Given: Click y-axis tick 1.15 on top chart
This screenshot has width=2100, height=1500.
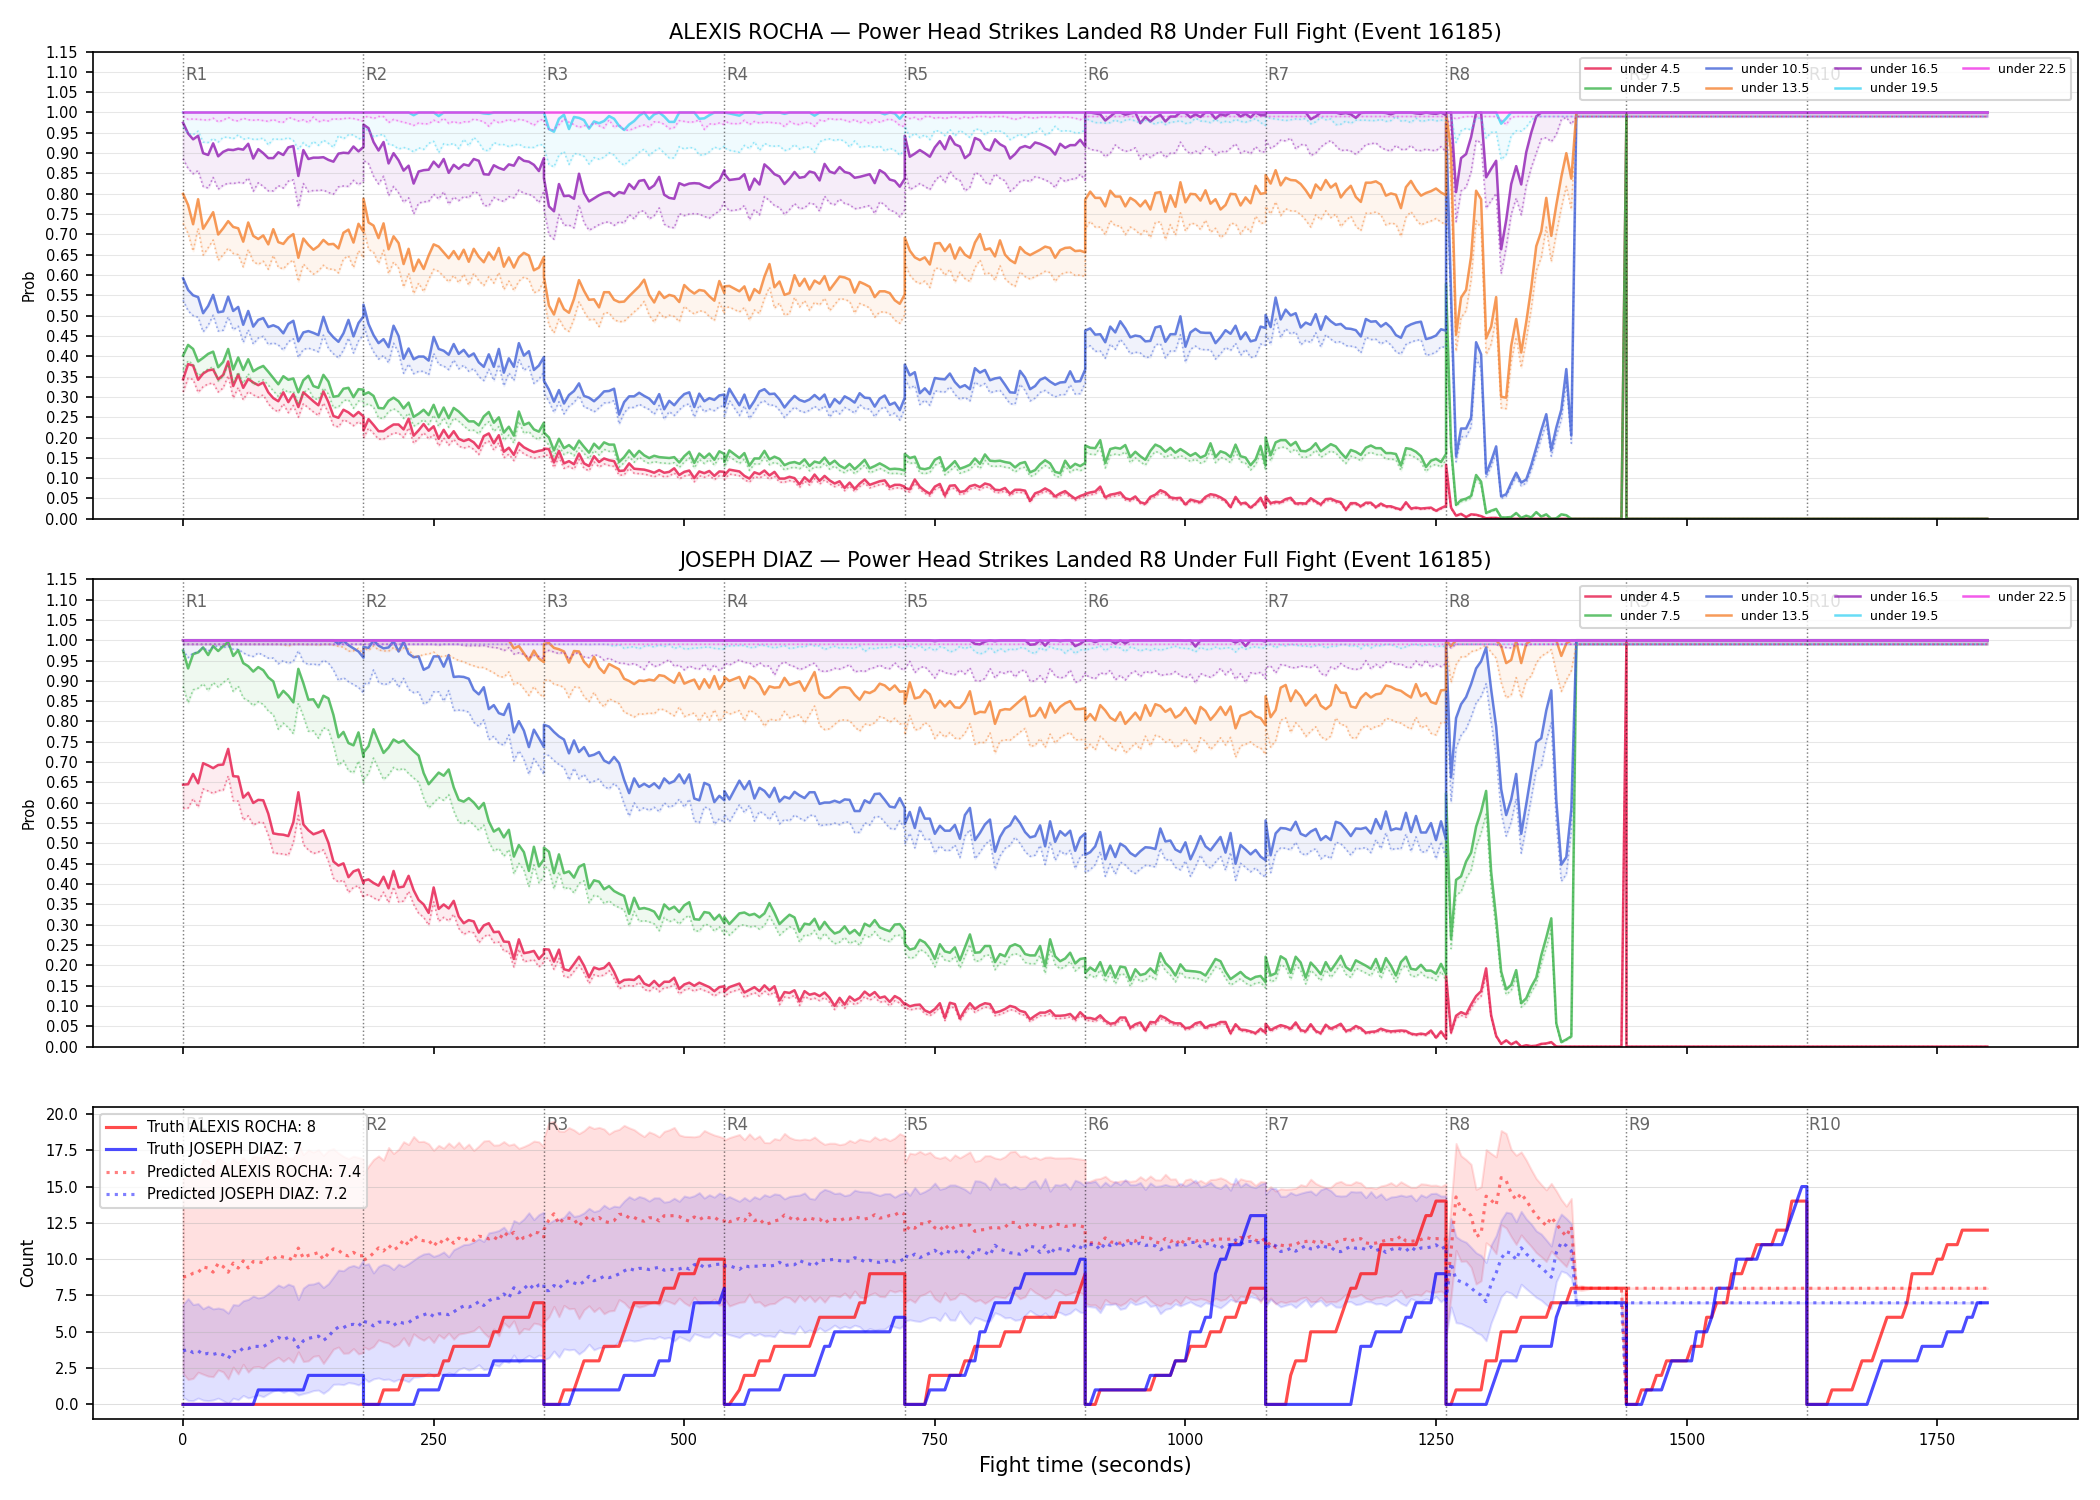Looking at the screenshot, I should pyautogui.click(x=62, y=52).
